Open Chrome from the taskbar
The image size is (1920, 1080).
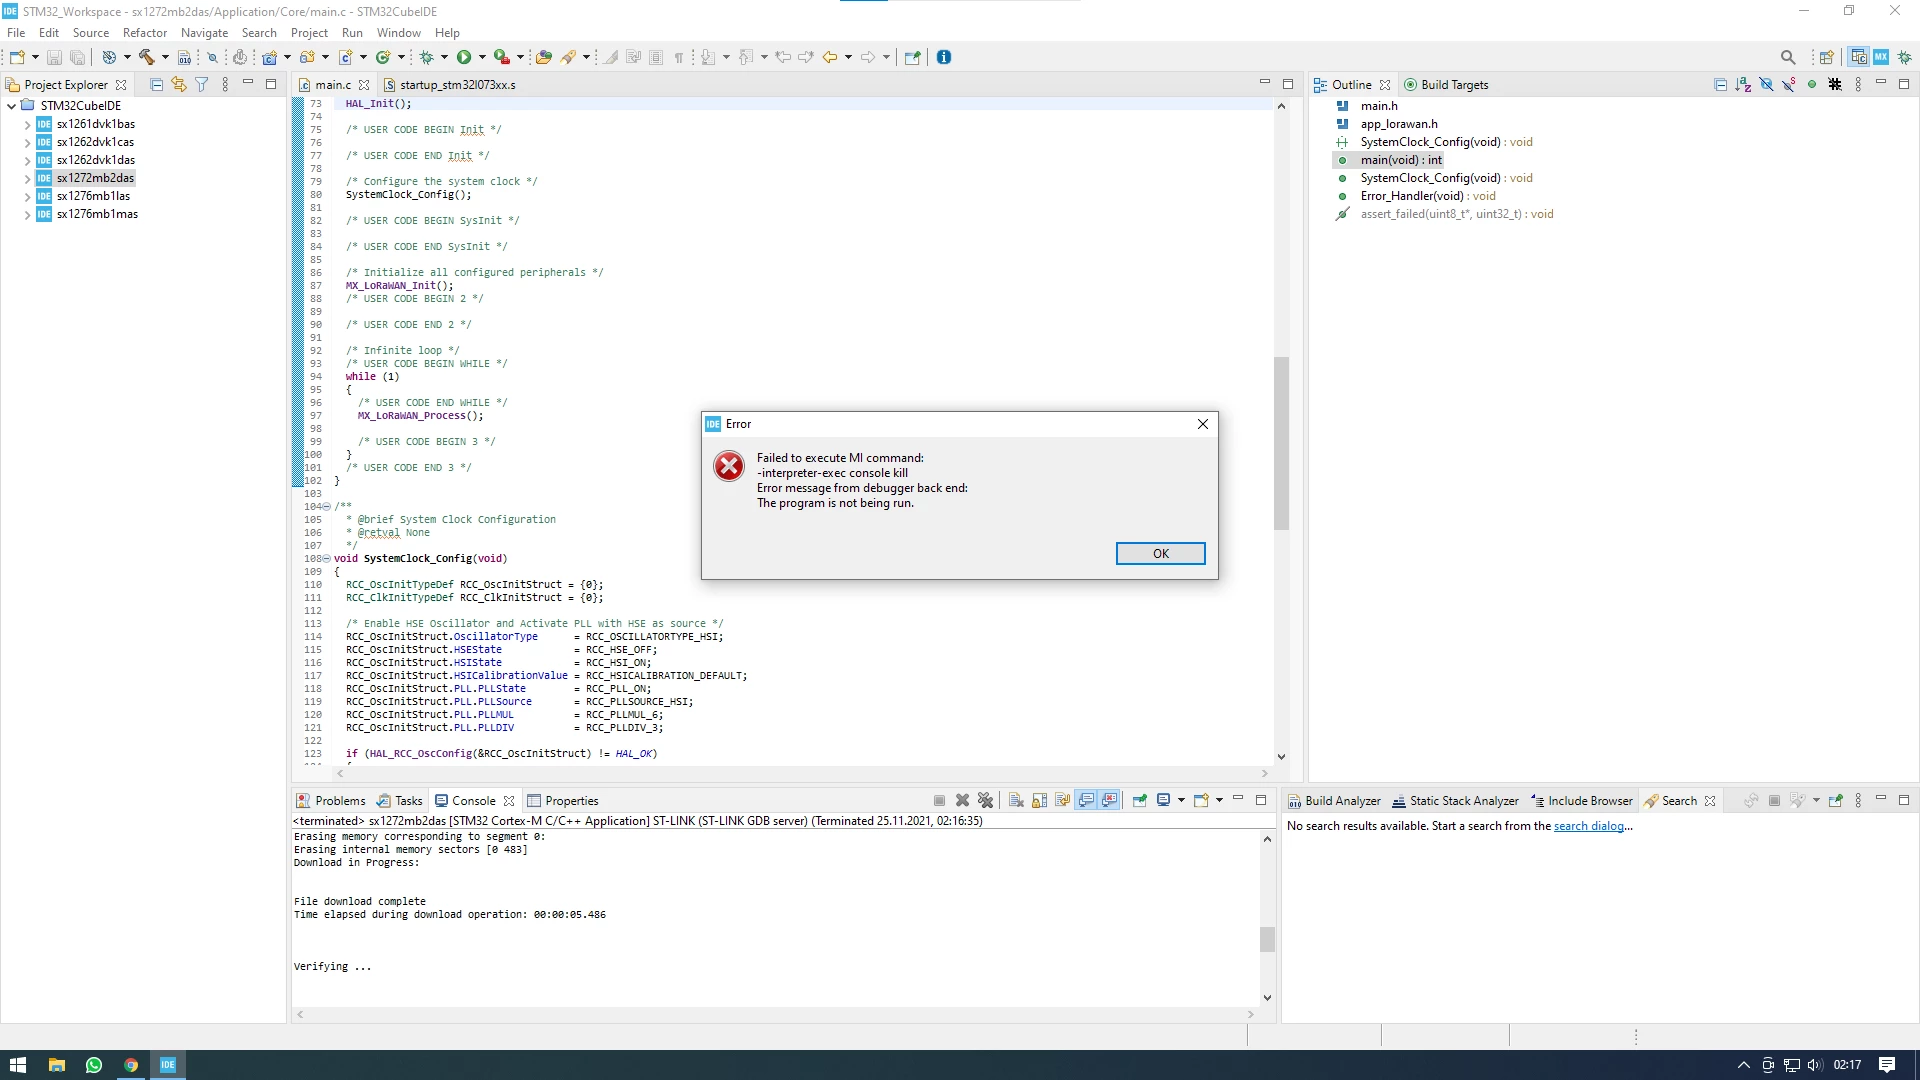tap(130, 1065)
